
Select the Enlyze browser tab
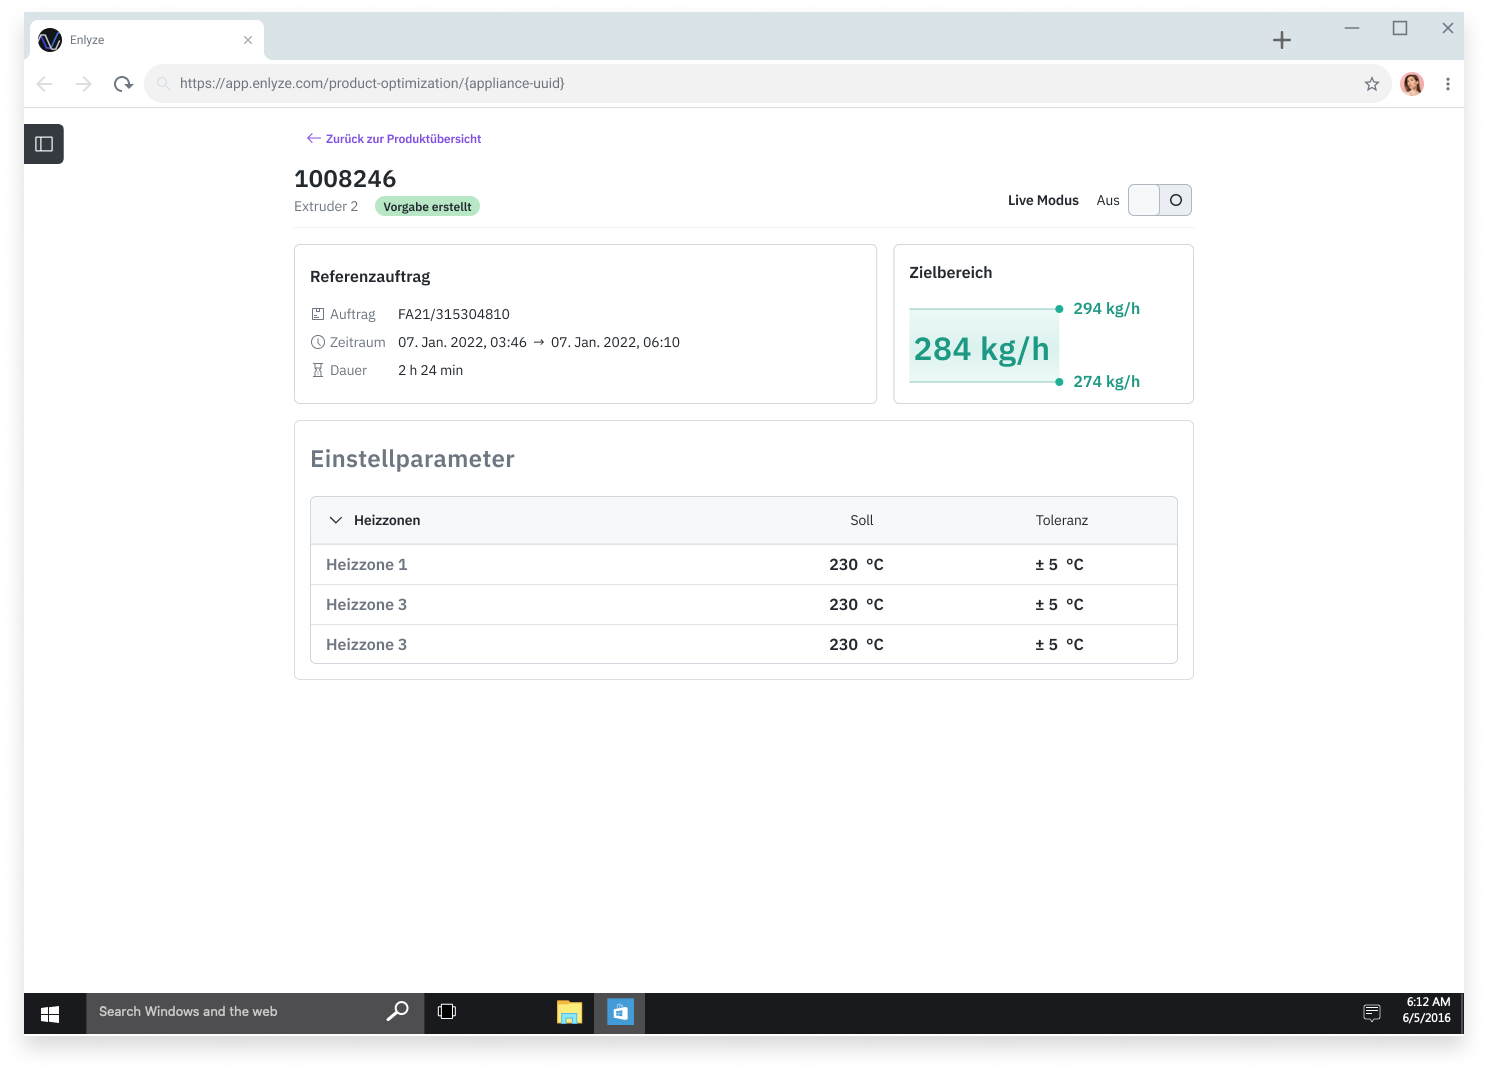(140, 40)
